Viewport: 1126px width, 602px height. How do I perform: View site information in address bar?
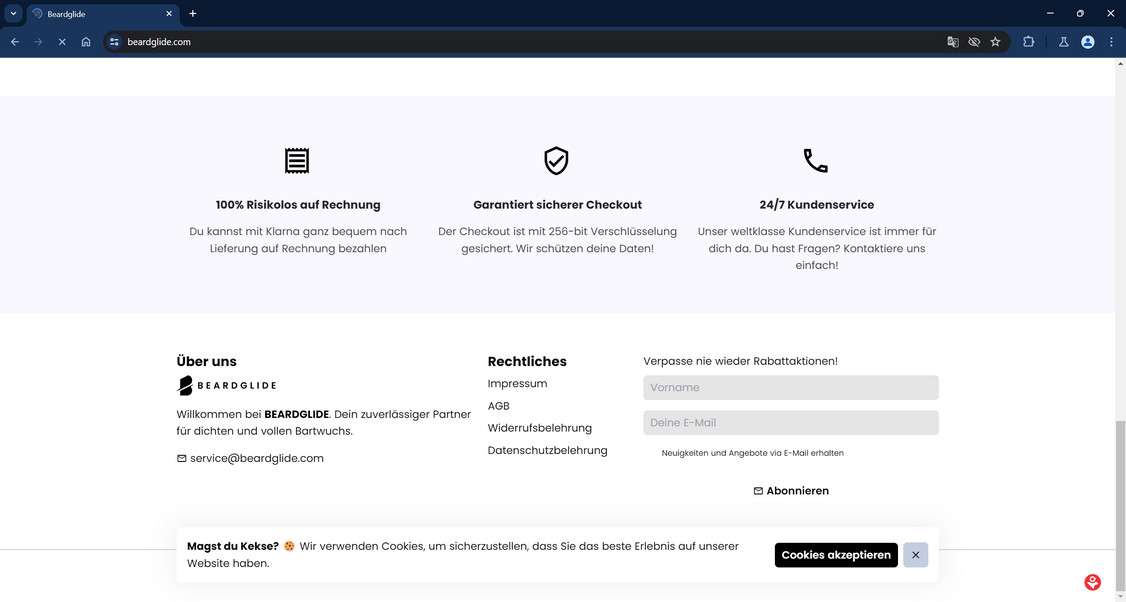point(114,42)
